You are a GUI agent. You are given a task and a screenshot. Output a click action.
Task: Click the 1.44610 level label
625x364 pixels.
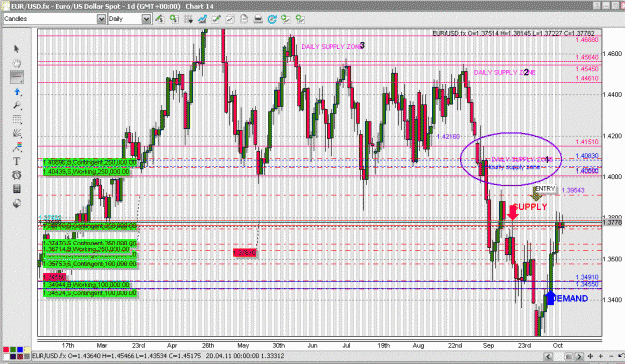587,78
